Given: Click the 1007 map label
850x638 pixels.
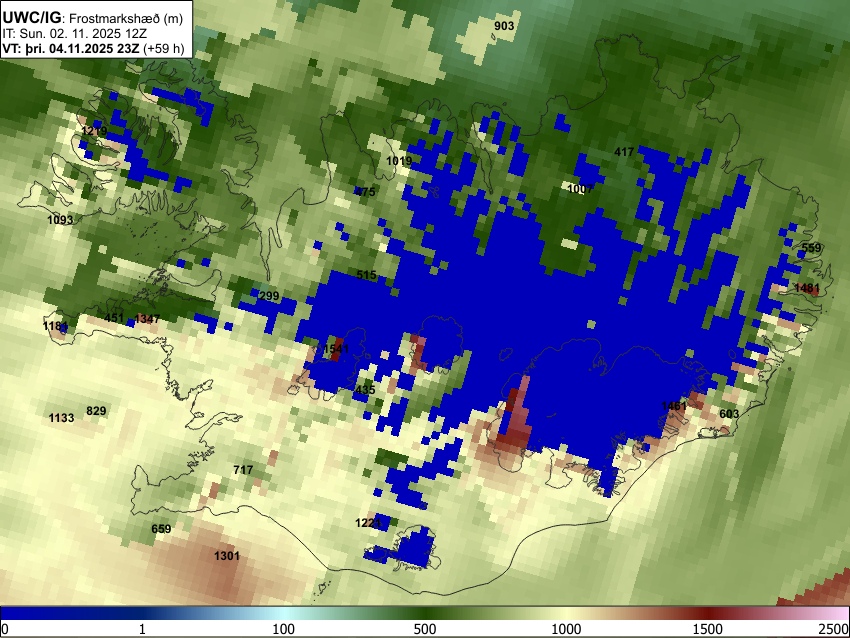Looking at the screenshot, I should (x=580, y=189).
